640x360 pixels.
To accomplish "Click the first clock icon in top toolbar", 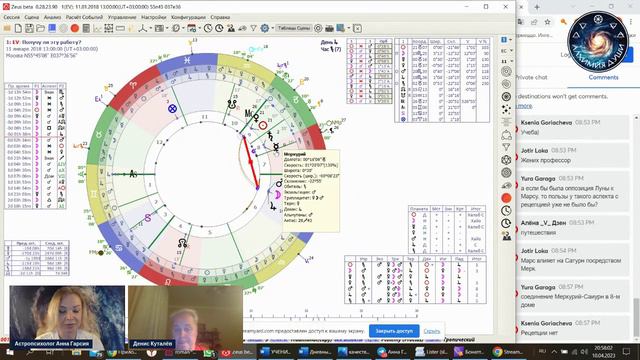I will [208, 28].
